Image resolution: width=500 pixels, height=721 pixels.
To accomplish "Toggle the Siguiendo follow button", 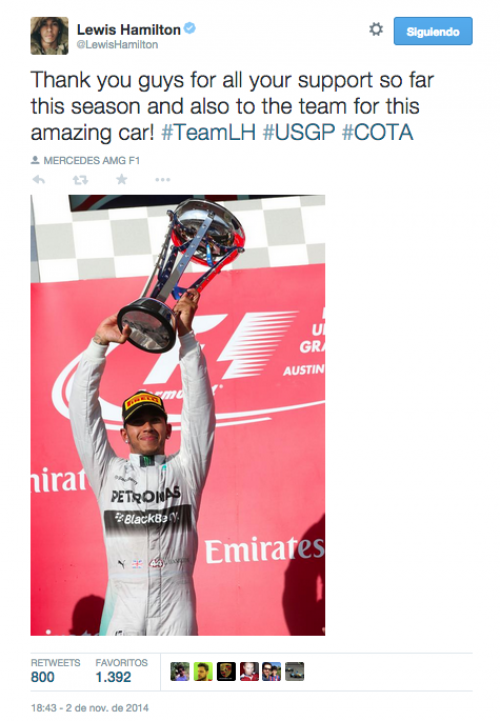I will [433, 31].
